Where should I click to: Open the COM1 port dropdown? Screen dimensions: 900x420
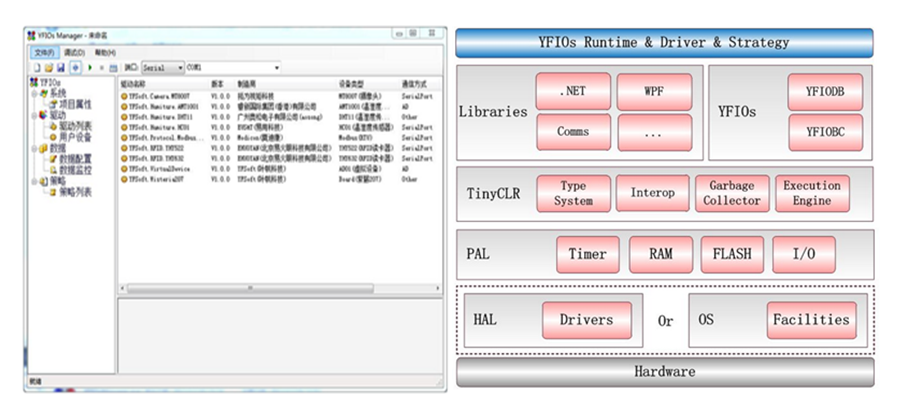[233, 68]
